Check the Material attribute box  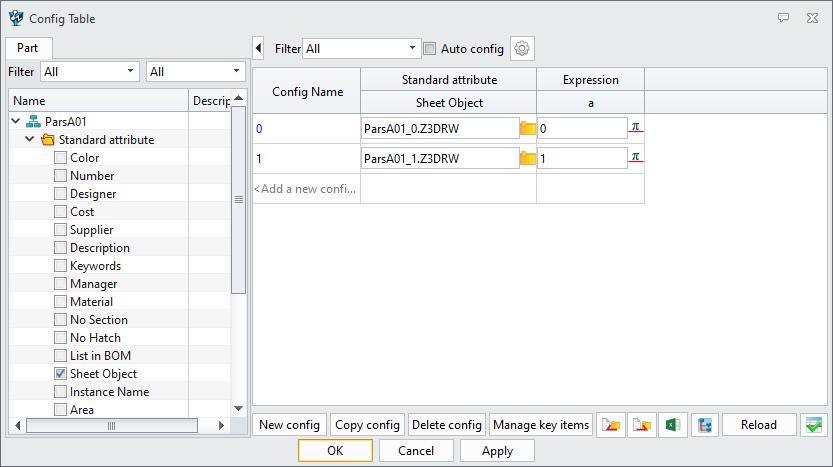(x=61, y=302)
